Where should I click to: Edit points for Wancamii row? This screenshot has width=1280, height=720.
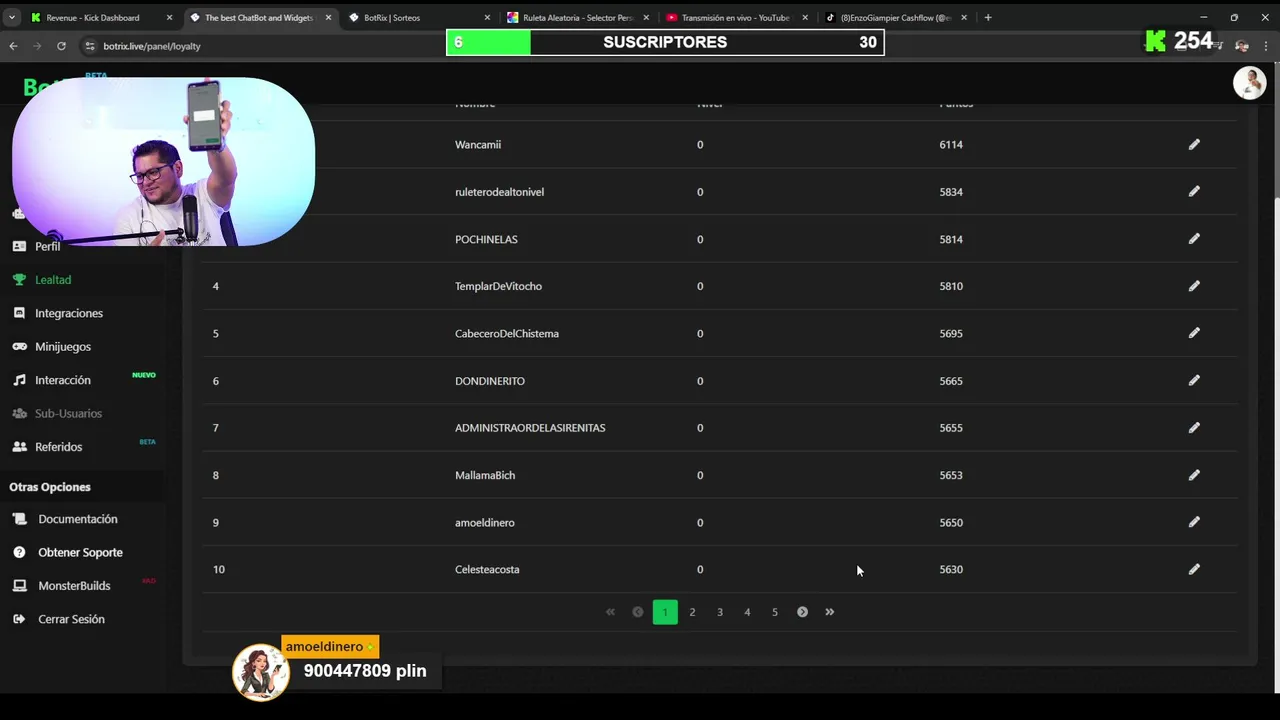pyautogui.click(x=1194, y=144)
